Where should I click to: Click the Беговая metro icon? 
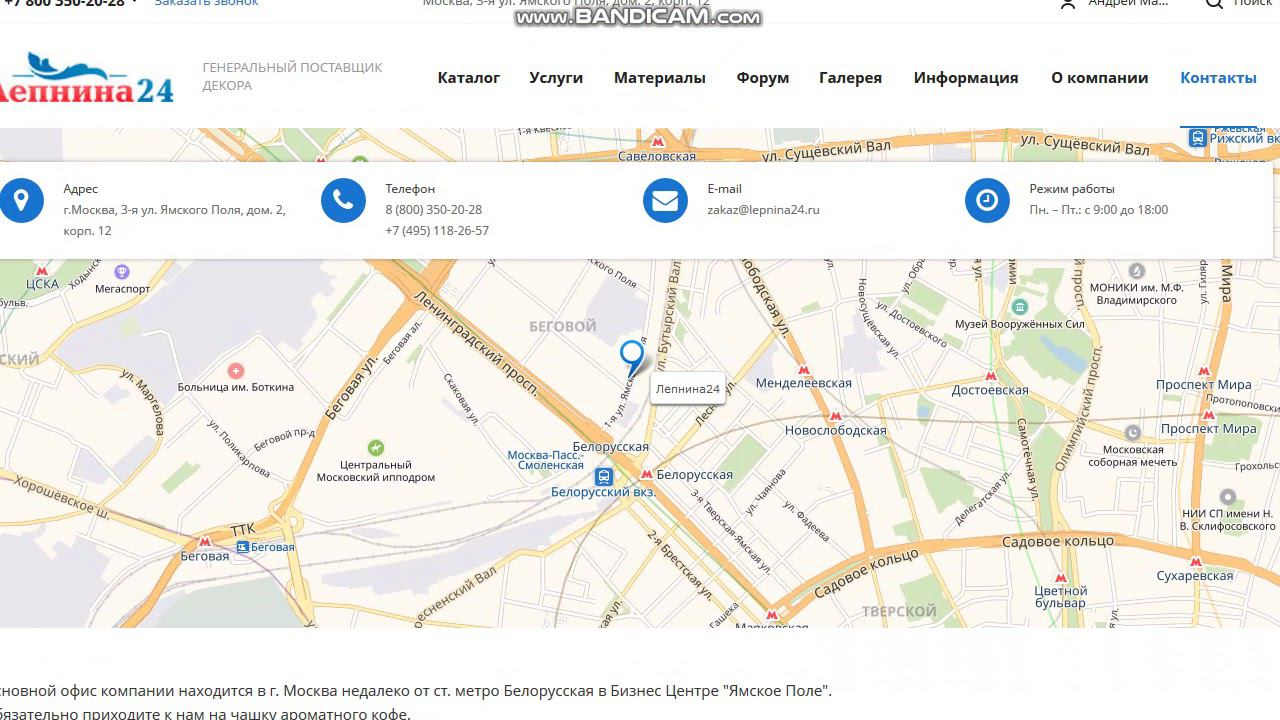pos(204,541)
